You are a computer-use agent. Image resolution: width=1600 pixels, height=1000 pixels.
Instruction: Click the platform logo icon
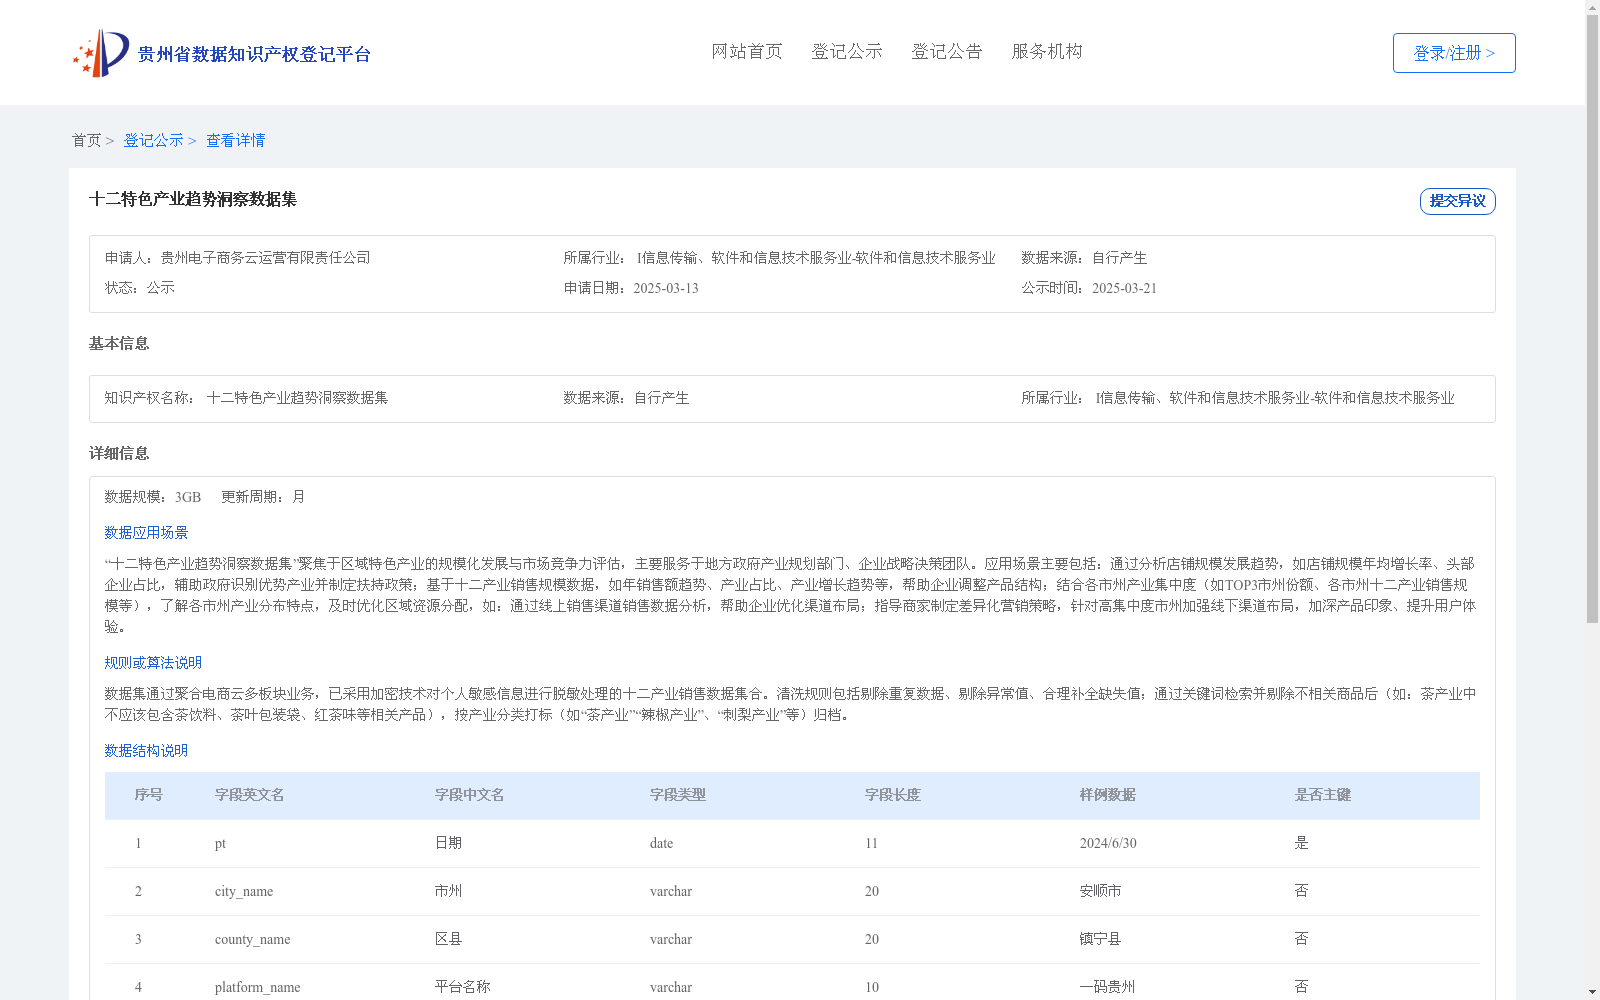(101, 53)
